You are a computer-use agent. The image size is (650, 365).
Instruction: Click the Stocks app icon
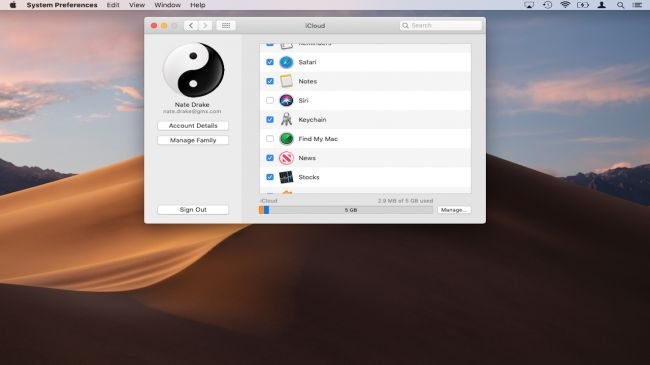pos(286,177)
